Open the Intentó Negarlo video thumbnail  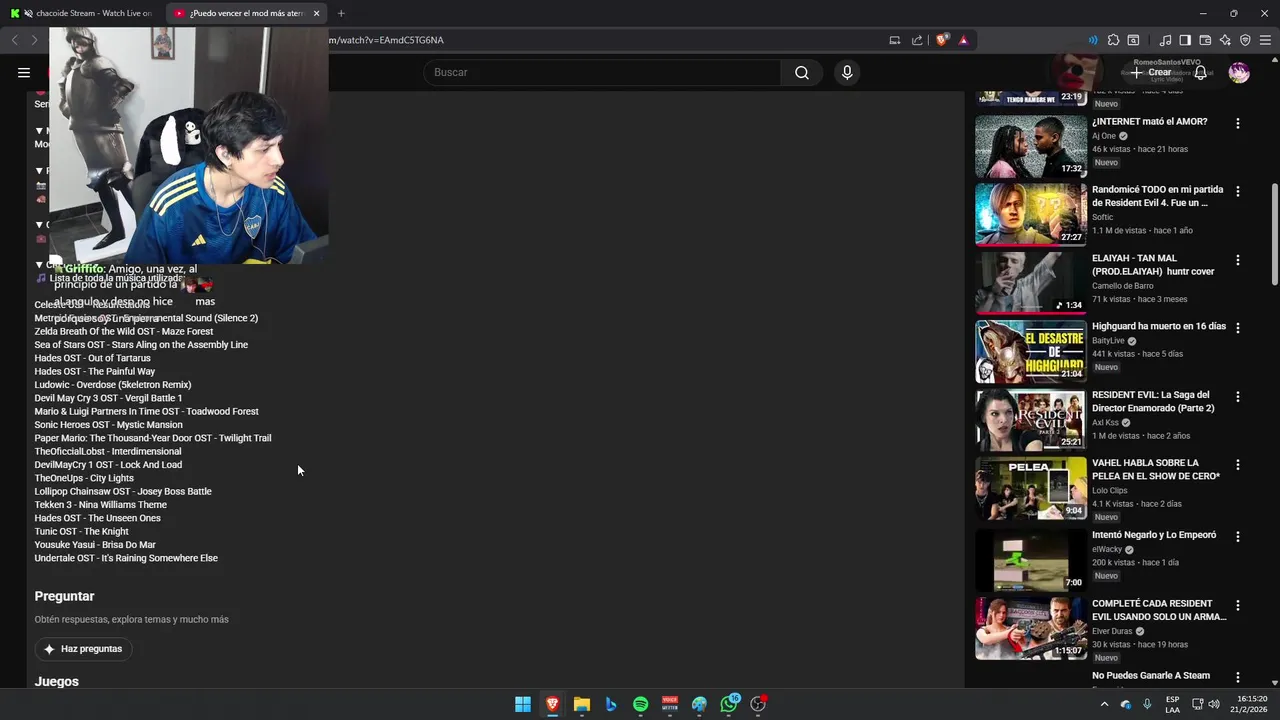(1031, 559)
